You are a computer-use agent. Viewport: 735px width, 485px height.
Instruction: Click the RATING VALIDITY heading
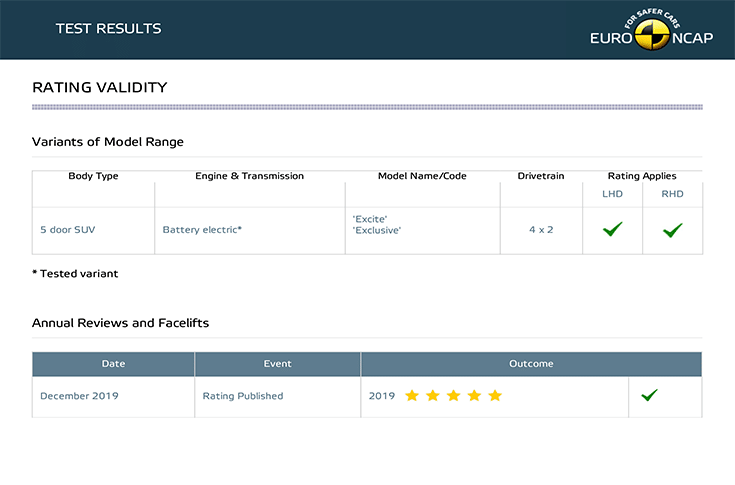coord(100,88)
